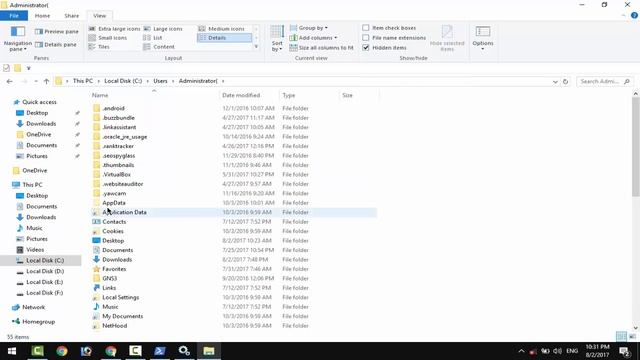This screenshot has width=640, height=360.
Task: Select the View ribbon tab
Action: click(x=100, y=16)
